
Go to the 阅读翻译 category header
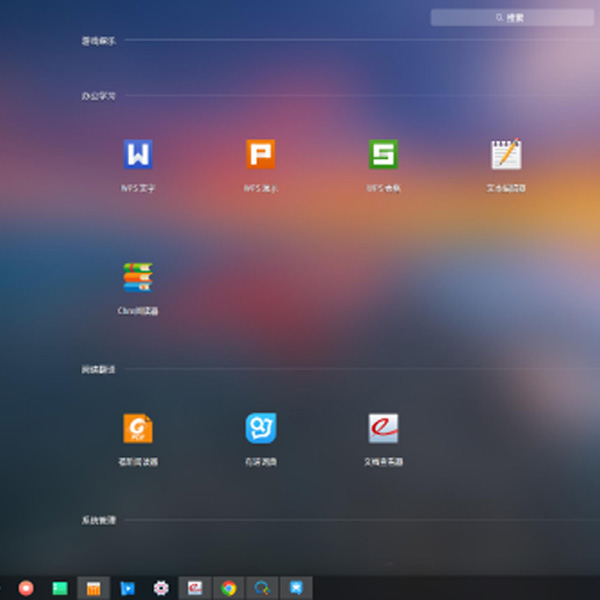[x=99, y=369]
